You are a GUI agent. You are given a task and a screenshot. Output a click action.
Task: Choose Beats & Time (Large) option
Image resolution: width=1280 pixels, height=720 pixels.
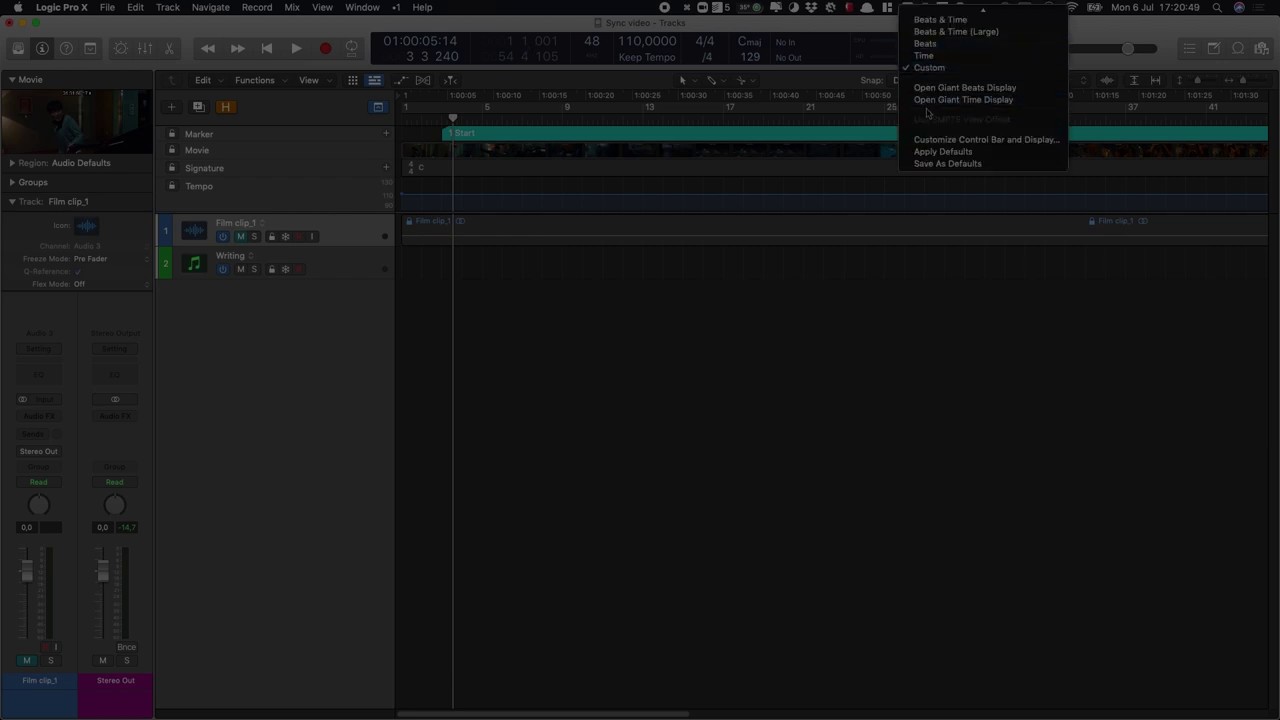click(x=956, y=32)
